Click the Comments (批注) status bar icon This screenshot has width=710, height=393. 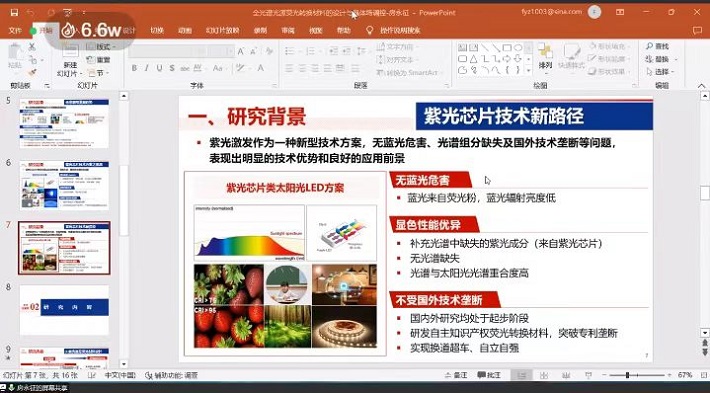click(489, 375)
